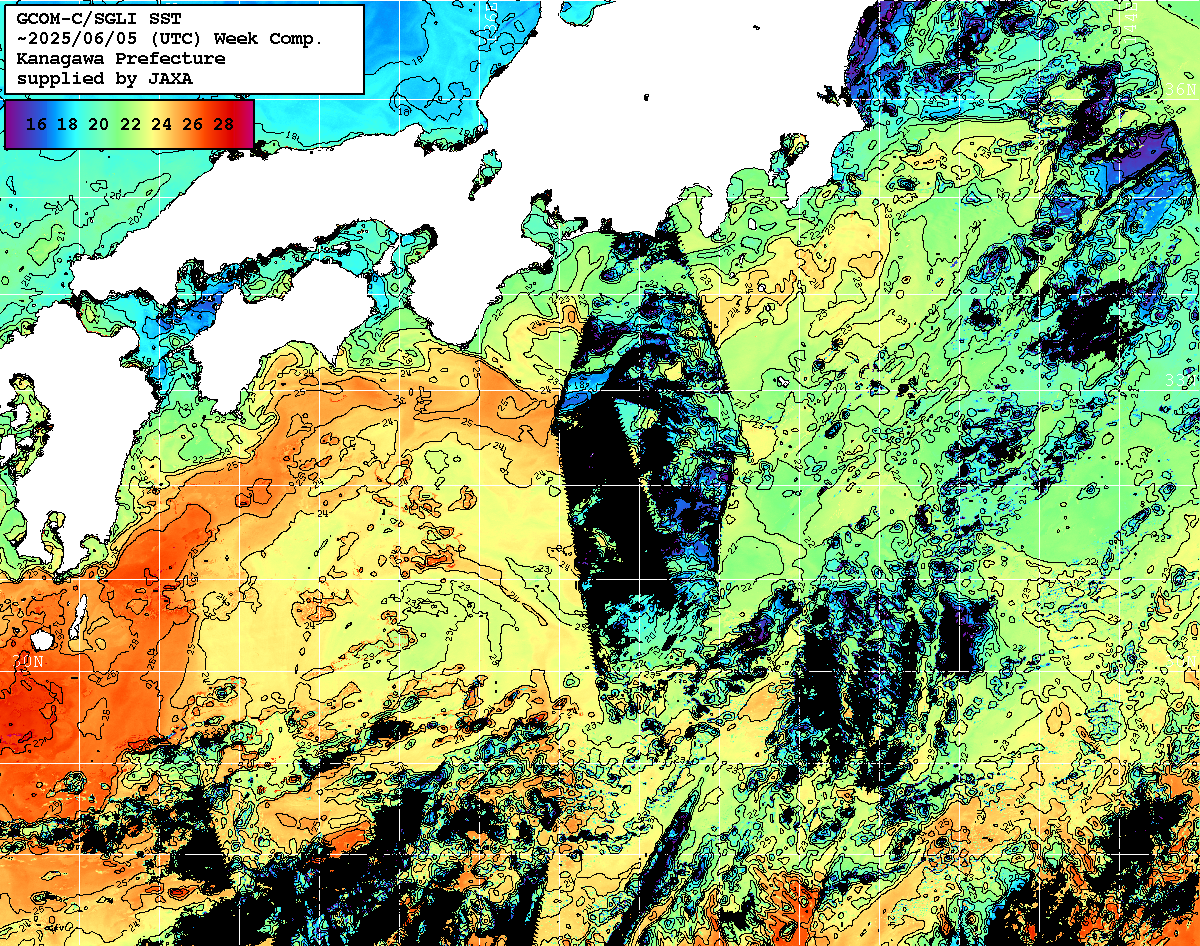
Task: Click the 20 value on the temperature legend
Action: pyautogui.click(x=98, y=124)
